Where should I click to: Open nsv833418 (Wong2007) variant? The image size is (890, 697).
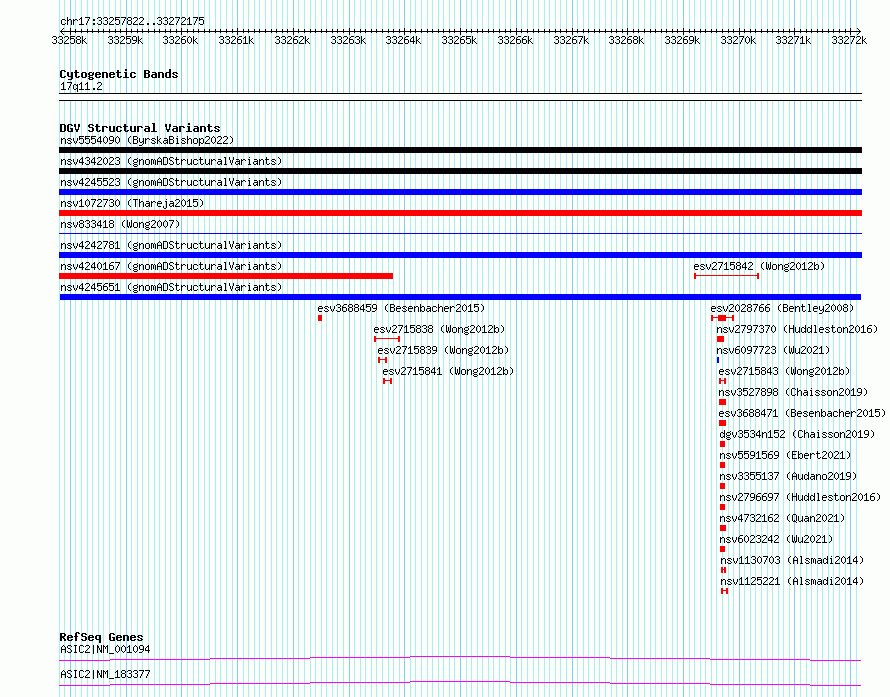[120, 224]
